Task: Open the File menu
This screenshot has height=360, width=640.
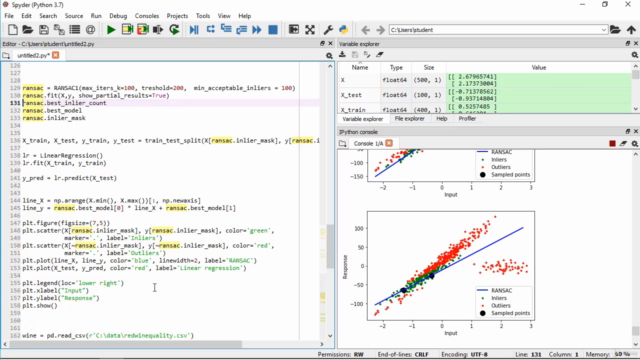Action: [x=9, y=16]
